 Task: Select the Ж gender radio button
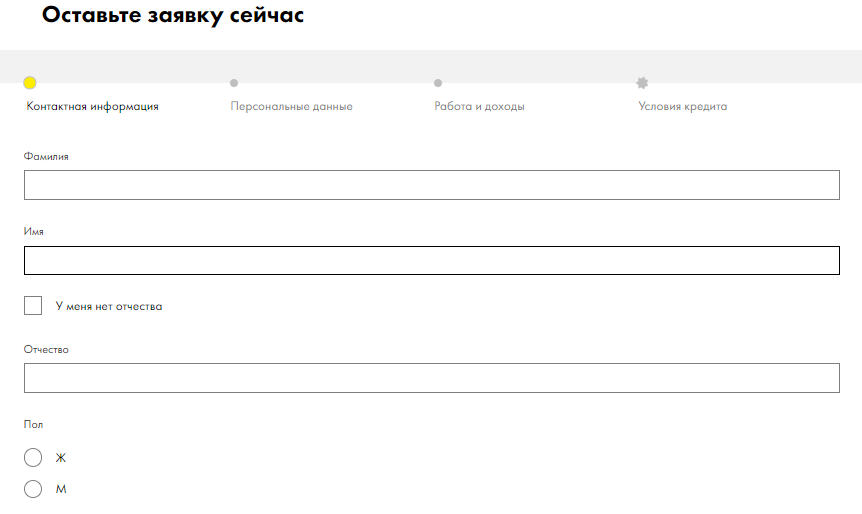pos(33,458)
